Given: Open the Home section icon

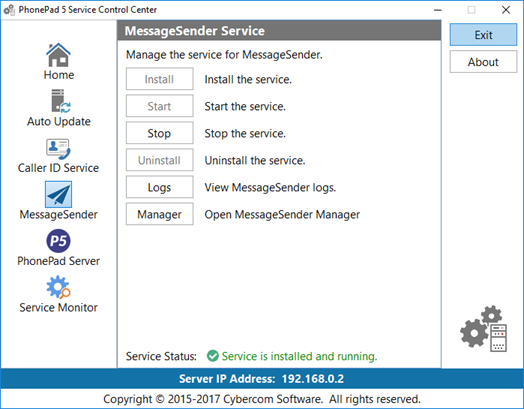Looking at the screenshot, I should (x=58, y=55).
